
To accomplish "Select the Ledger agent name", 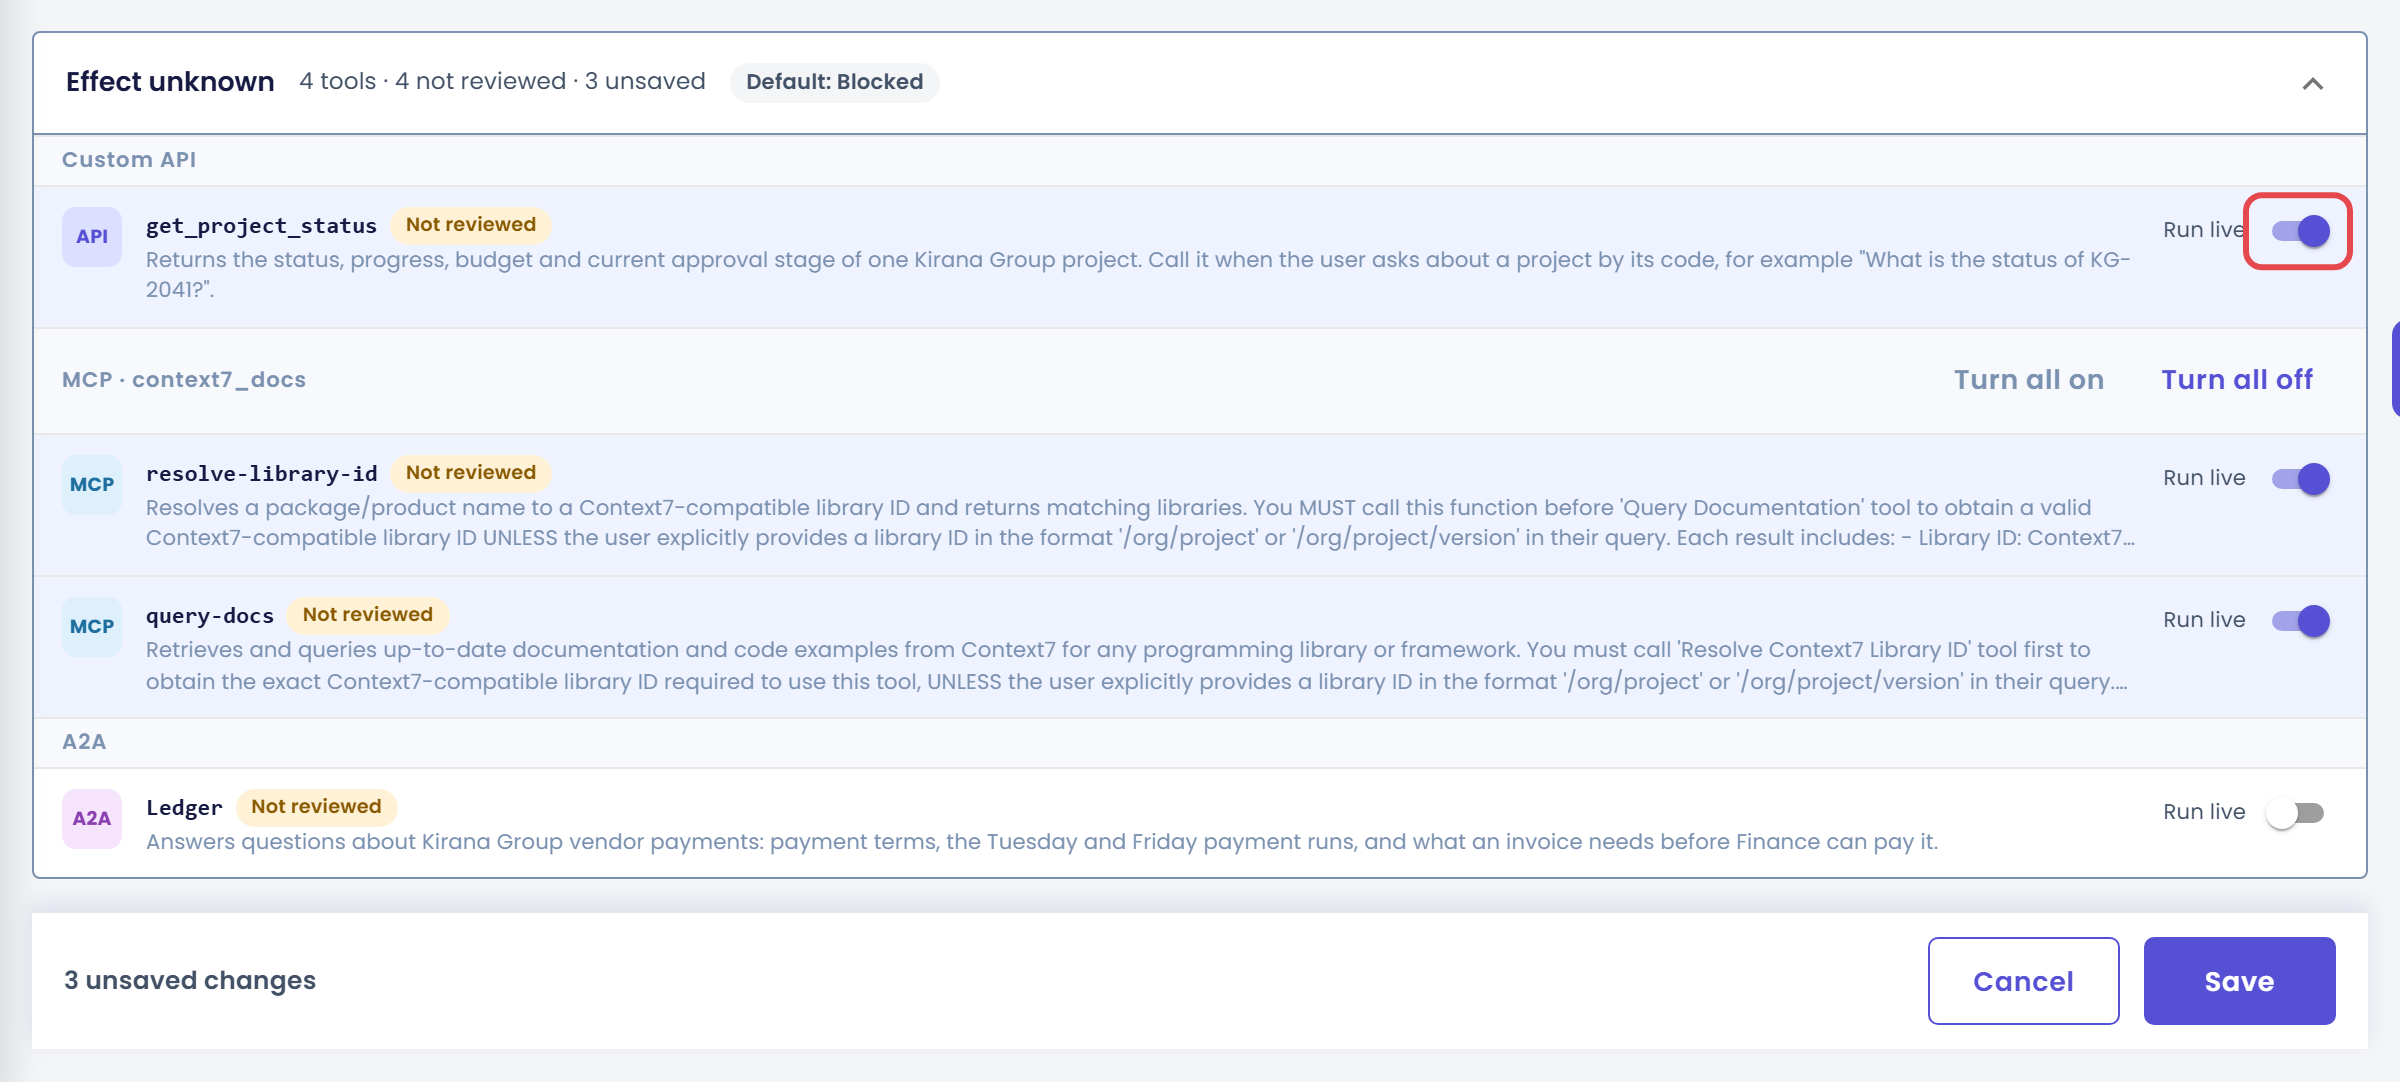I will pos(184,808).
